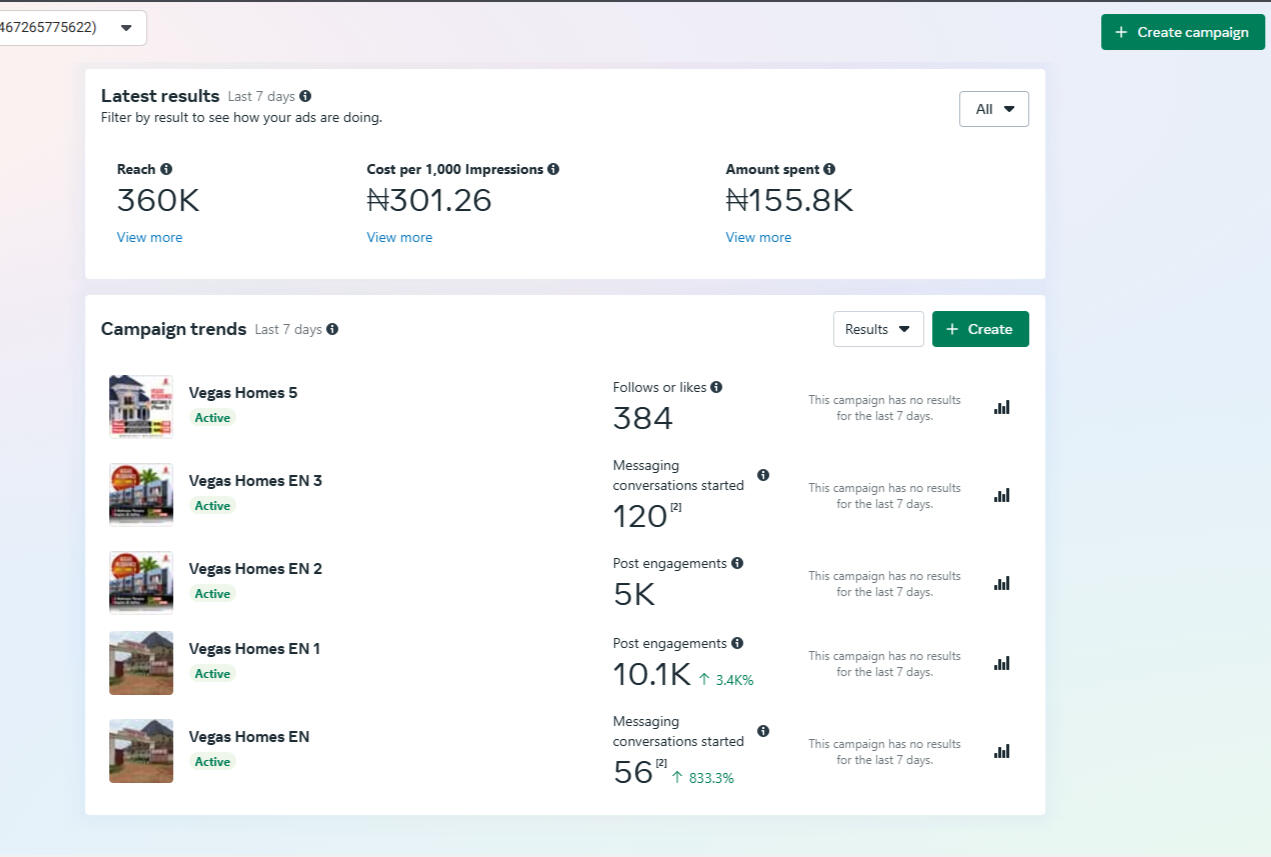
Task: Click the info icon next to Amount spent
Action: point(829,169)
